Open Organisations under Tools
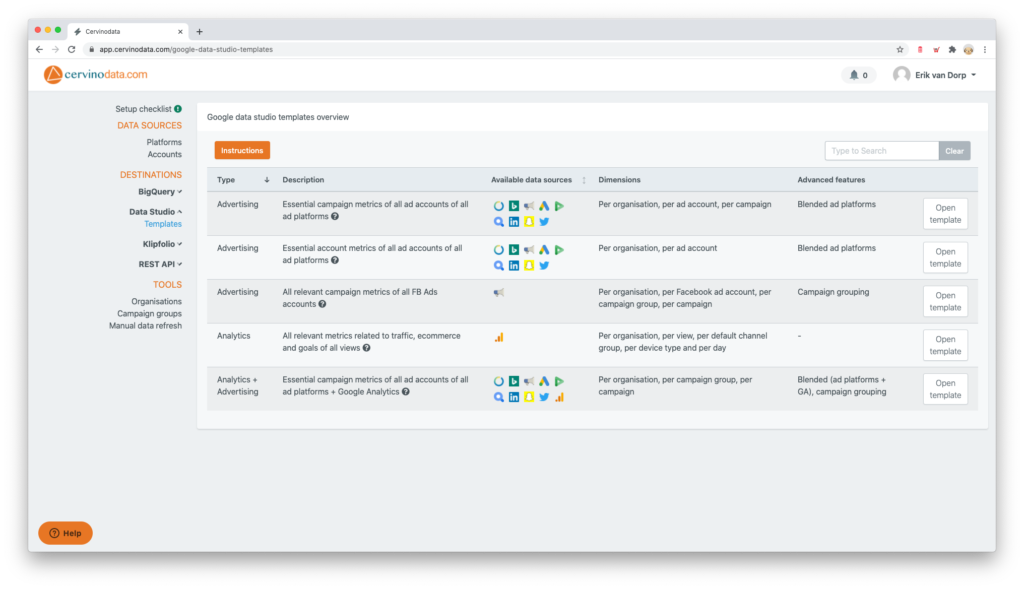This screenshot has height=589, width=1024. pos(156,302)
